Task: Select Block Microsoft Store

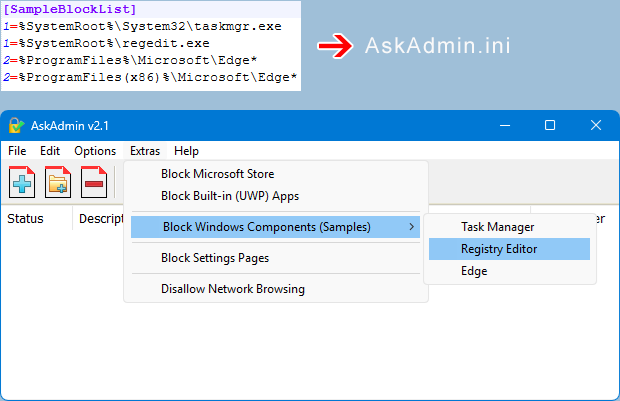Action: click(x=217, y=174)
